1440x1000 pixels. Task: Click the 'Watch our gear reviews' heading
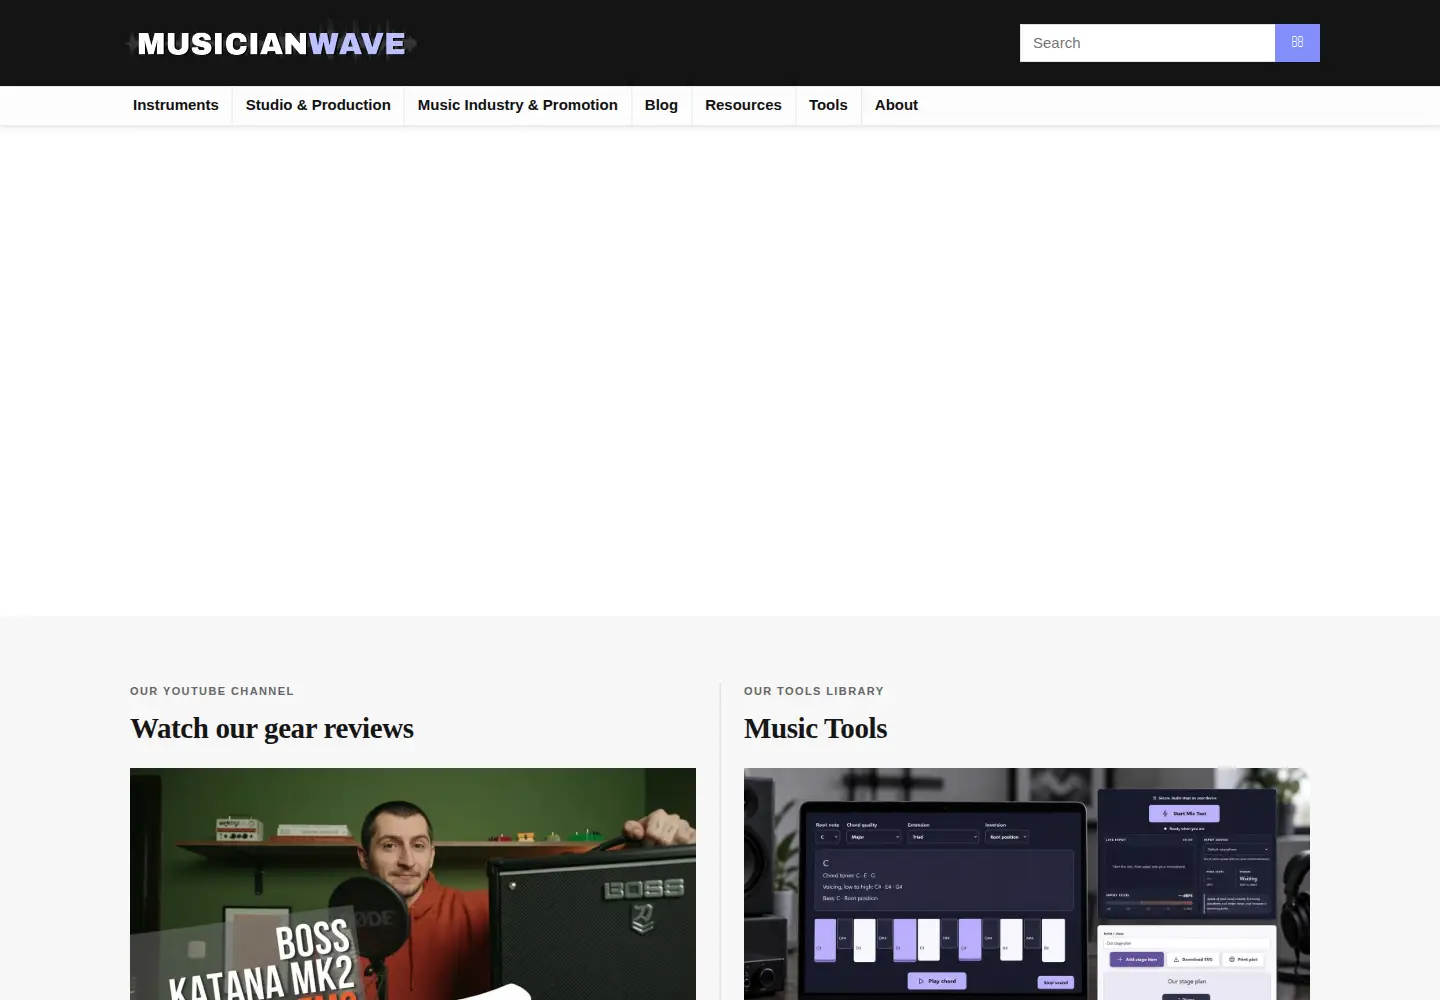click(x=272, y=728)
